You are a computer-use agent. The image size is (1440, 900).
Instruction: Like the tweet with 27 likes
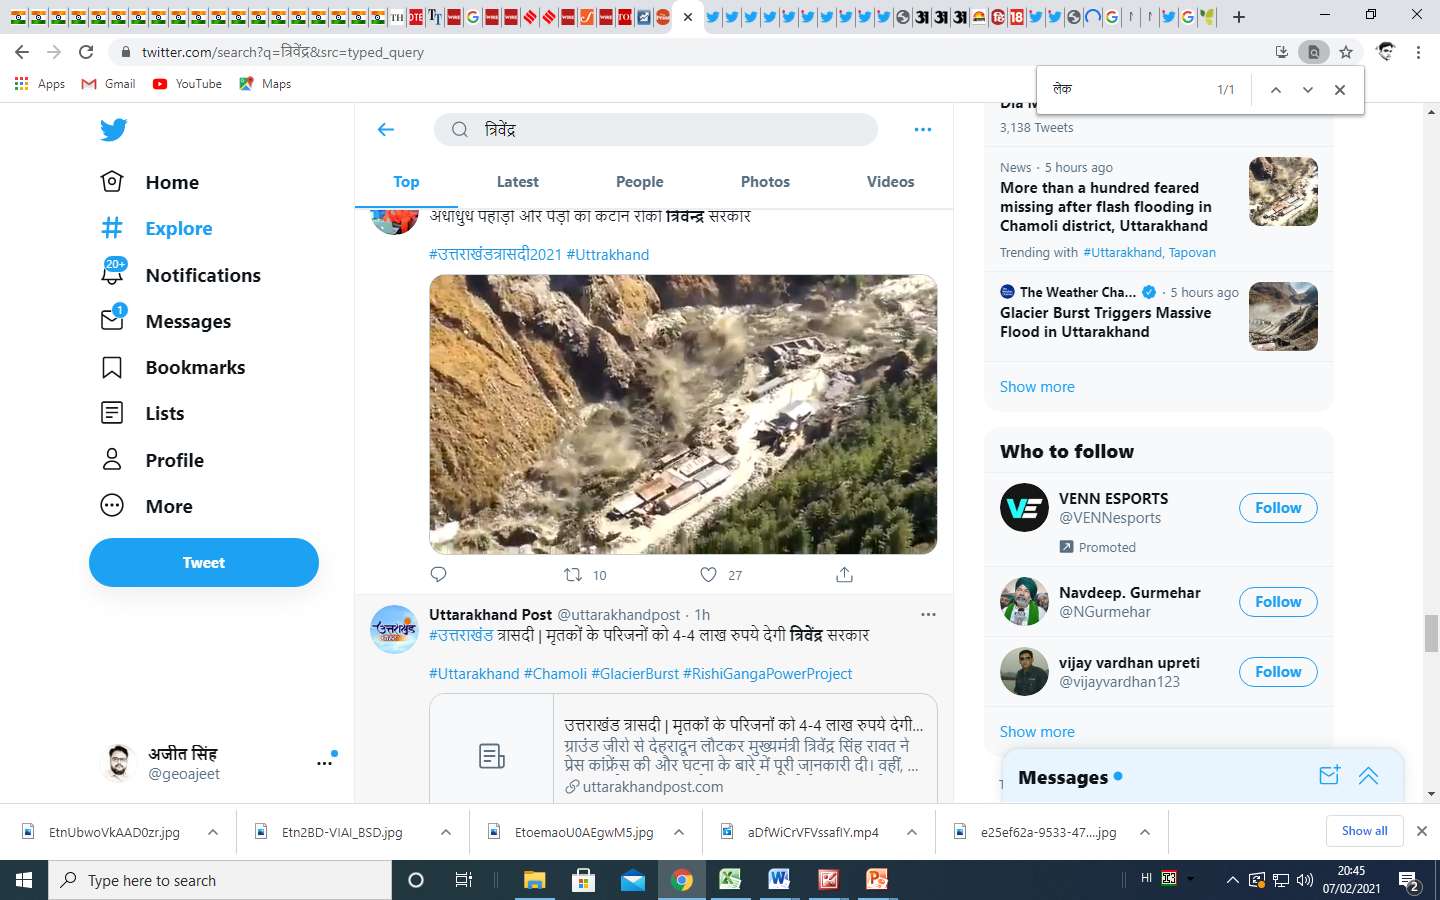pos(708,574)
